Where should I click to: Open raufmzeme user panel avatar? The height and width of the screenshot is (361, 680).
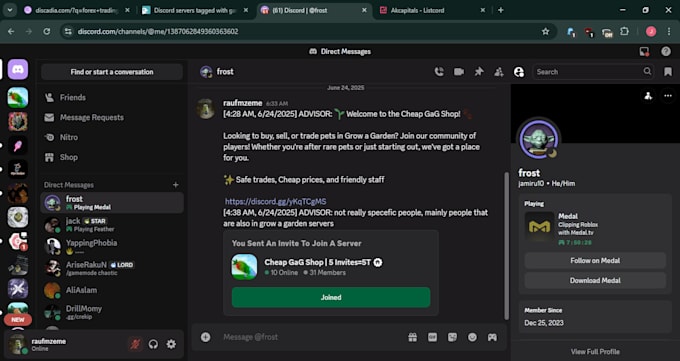[17, 344]
